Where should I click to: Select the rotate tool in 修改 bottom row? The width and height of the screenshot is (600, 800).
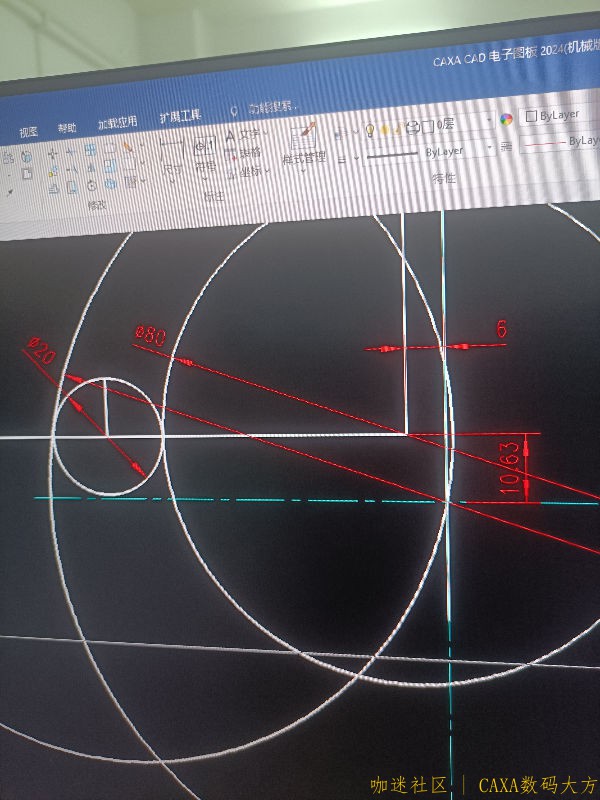point(91,186)
